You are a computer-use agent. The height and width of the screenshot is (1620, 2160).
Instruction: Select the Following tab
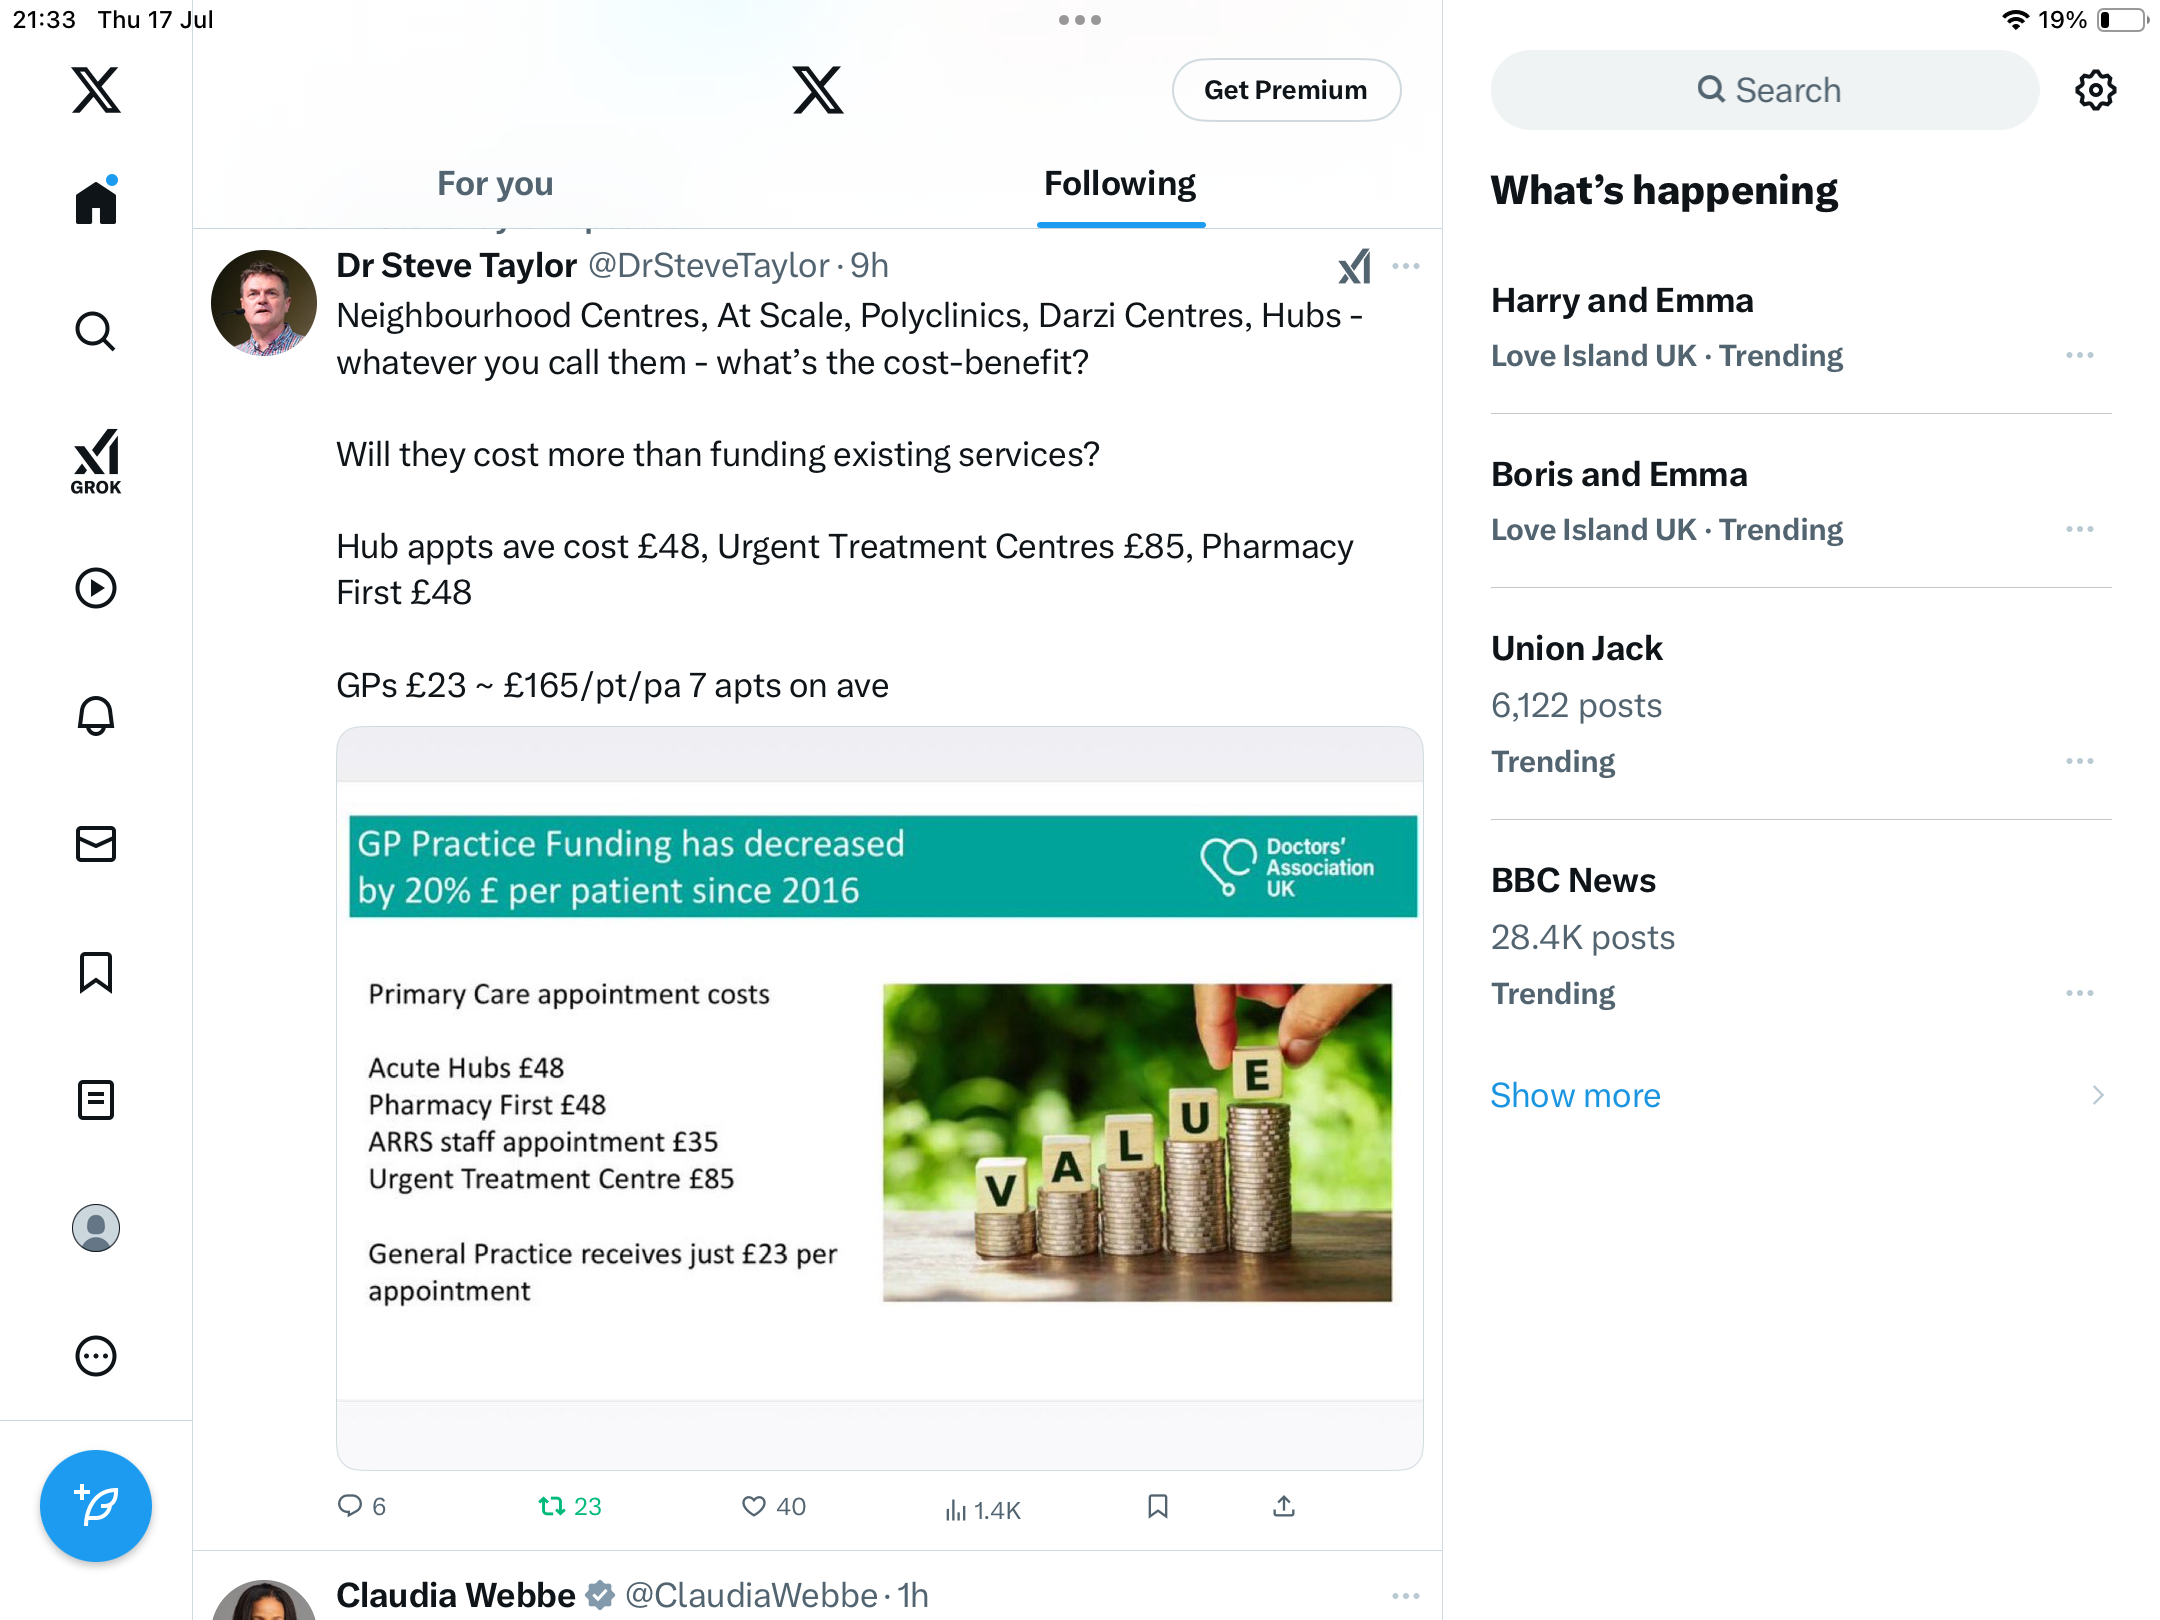click(1120, 184)
